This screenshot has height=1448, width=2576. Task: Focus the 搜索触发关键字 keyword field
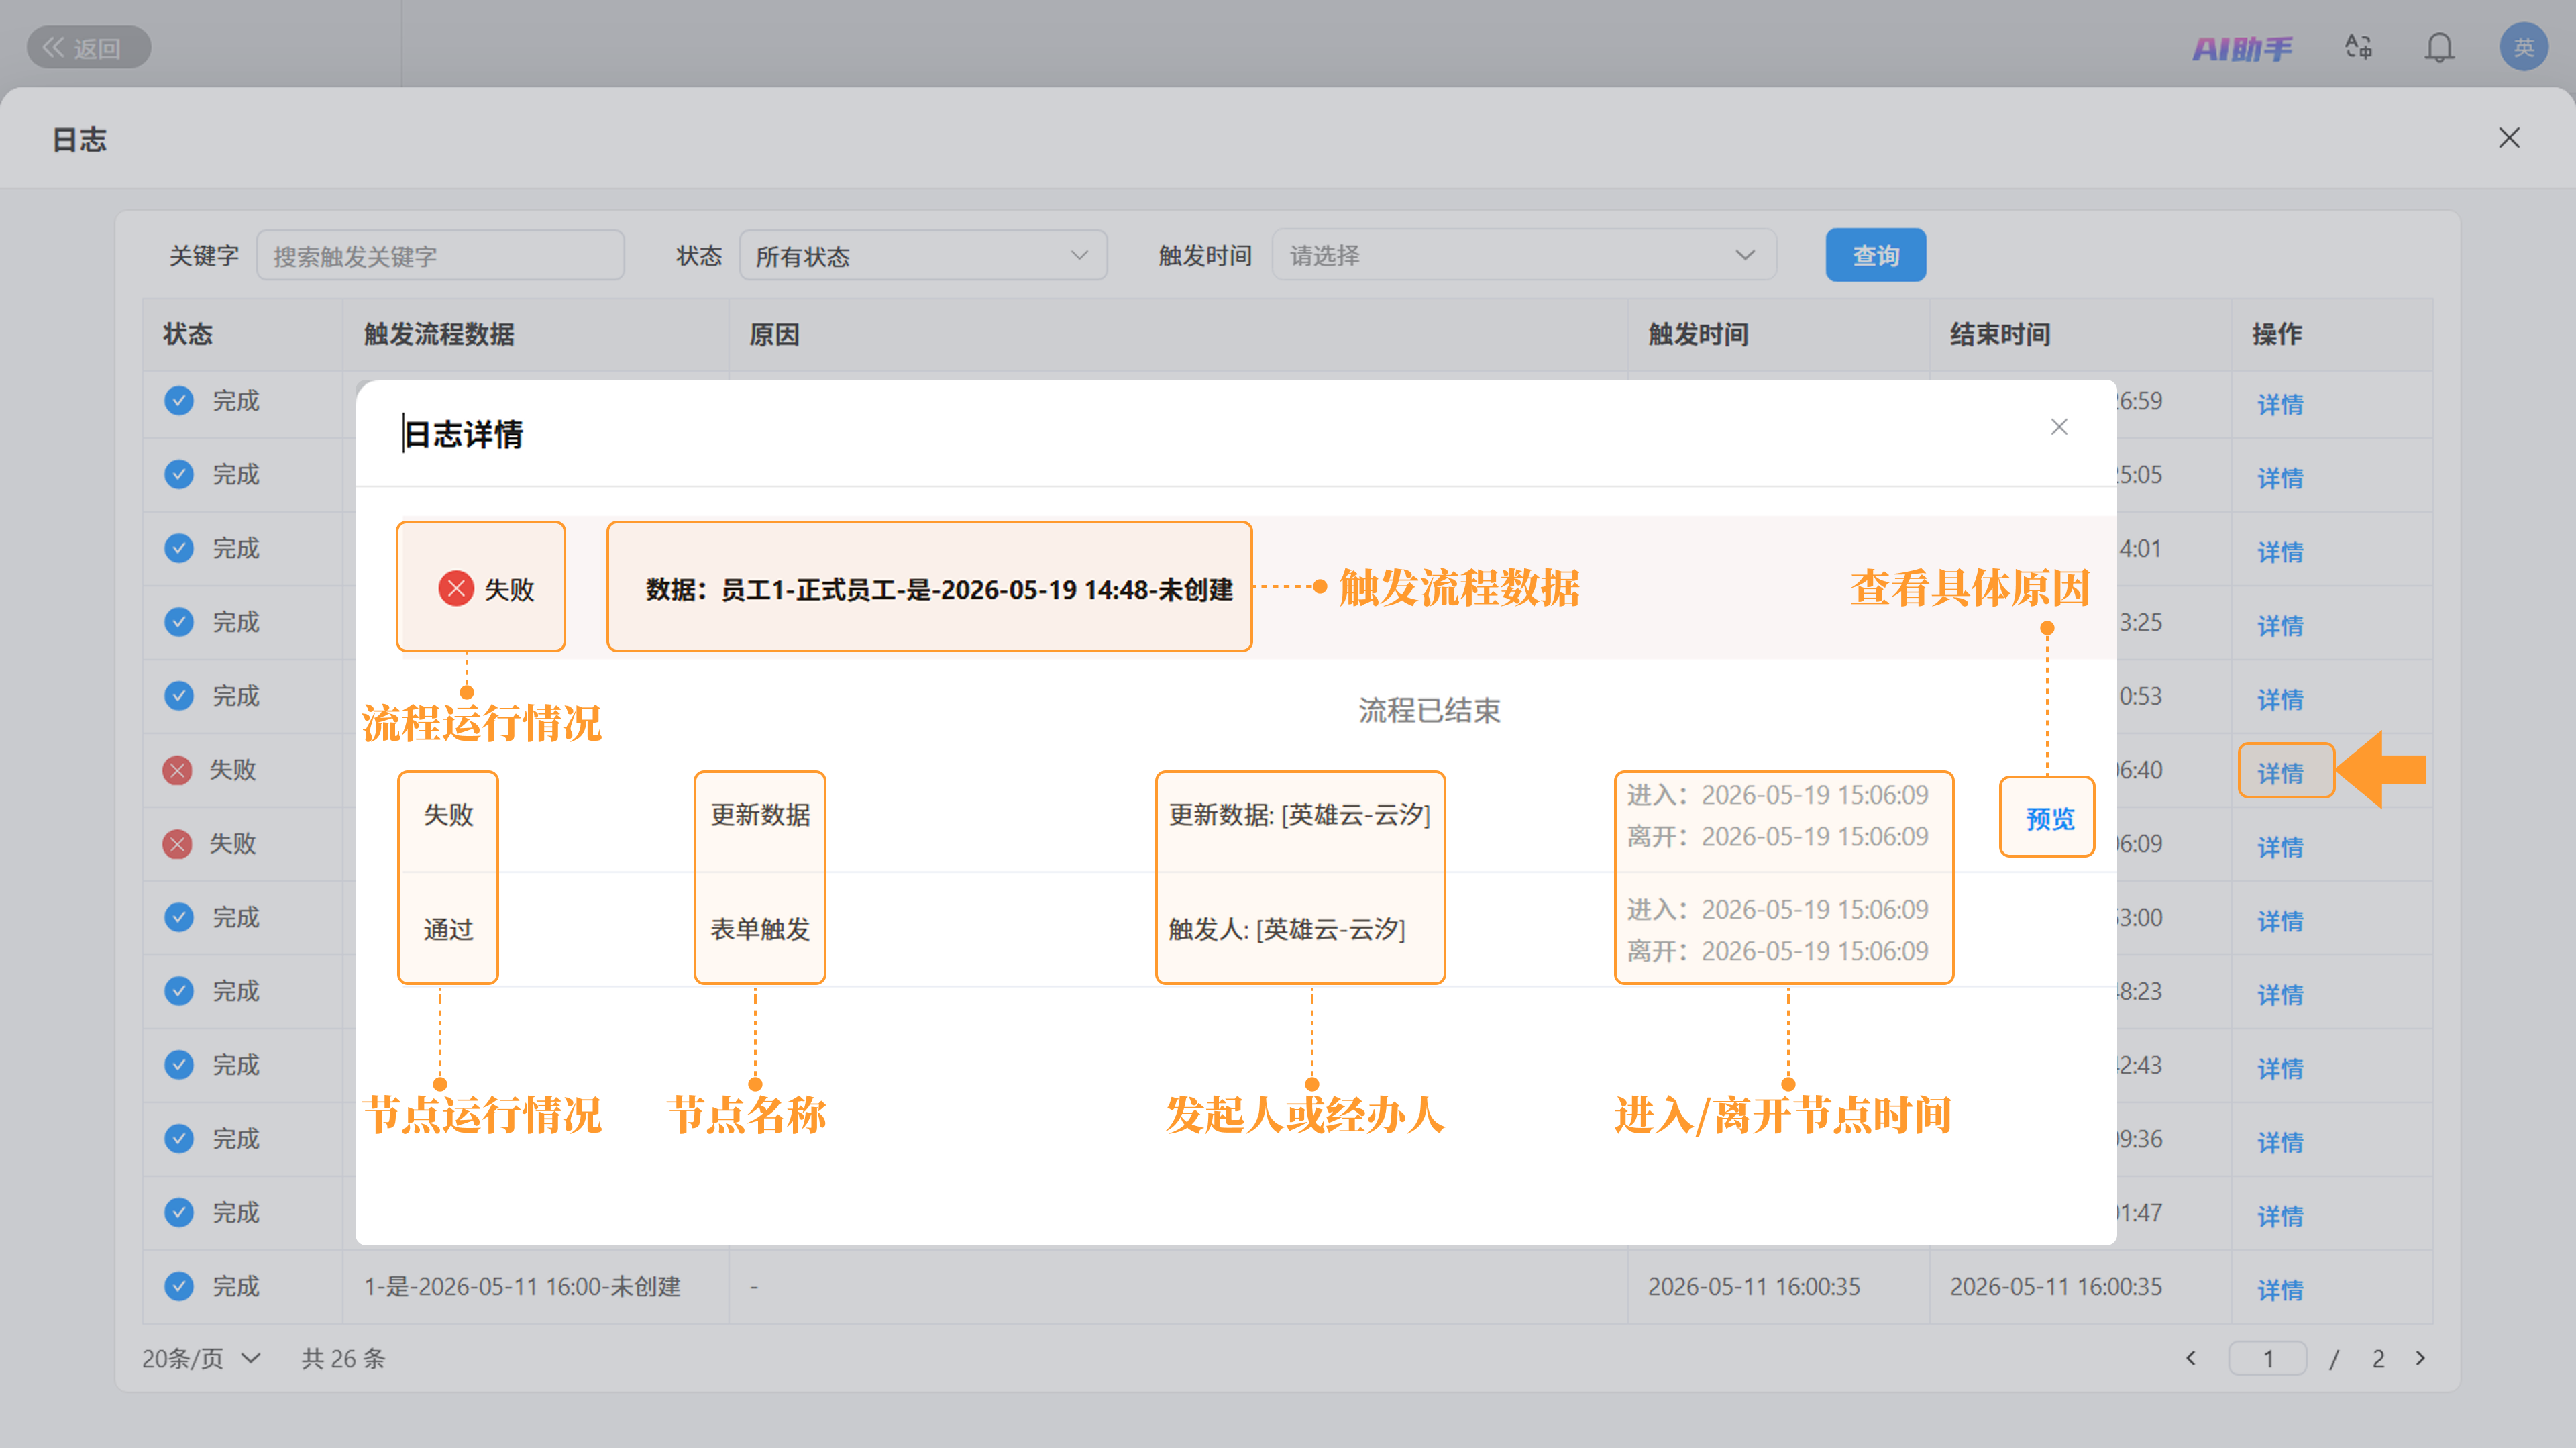click(x=440, y=256)
